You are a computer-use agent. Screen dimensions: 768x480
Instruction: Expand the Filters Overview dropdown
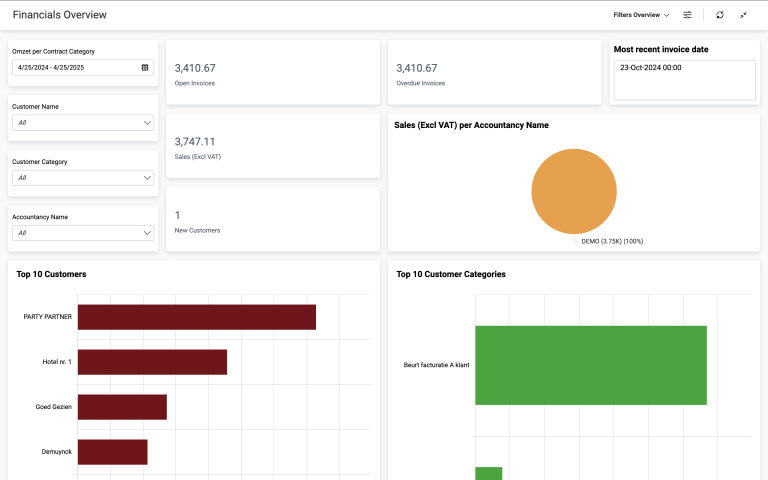(x=641, y=15)
